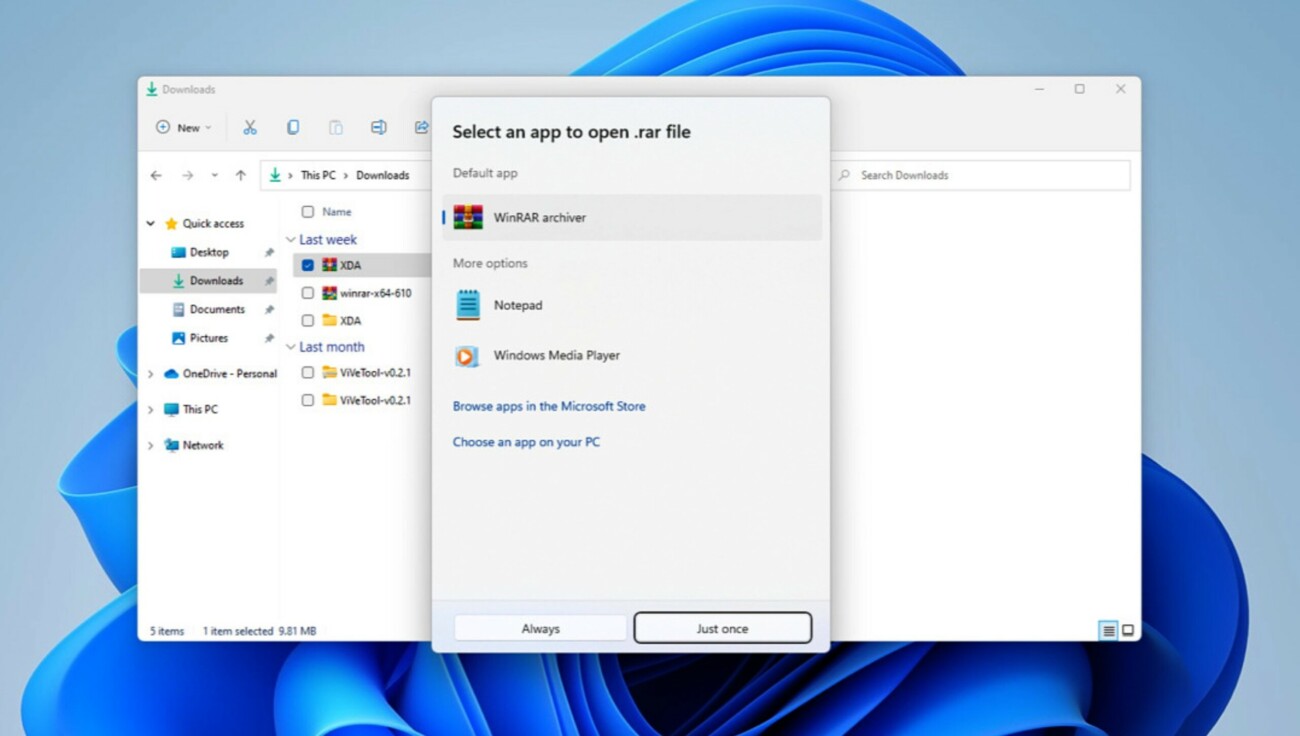The height and width of the screenshot is (736, 1300).
Task: Collapse the Last month group
Action: click(x=291, y=347)
